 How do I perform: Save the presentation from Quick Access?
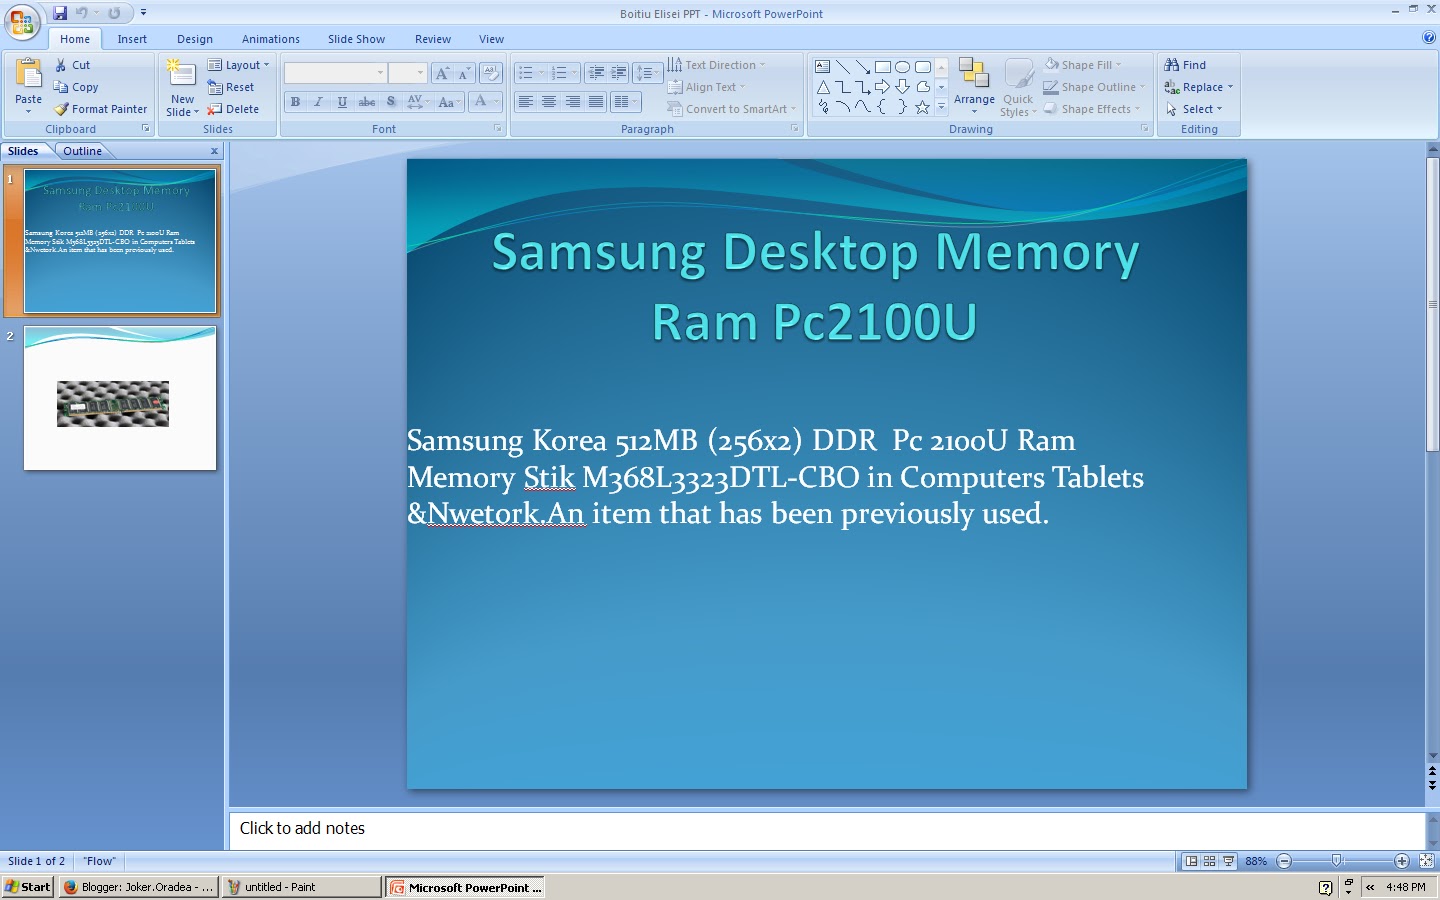(x=60, y=13)
